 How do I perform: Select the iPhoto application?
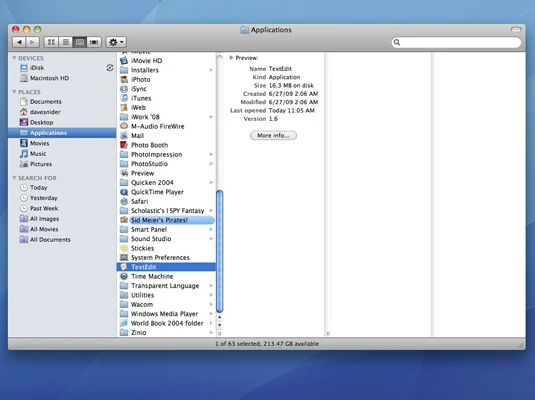click(x=167, y=80)
